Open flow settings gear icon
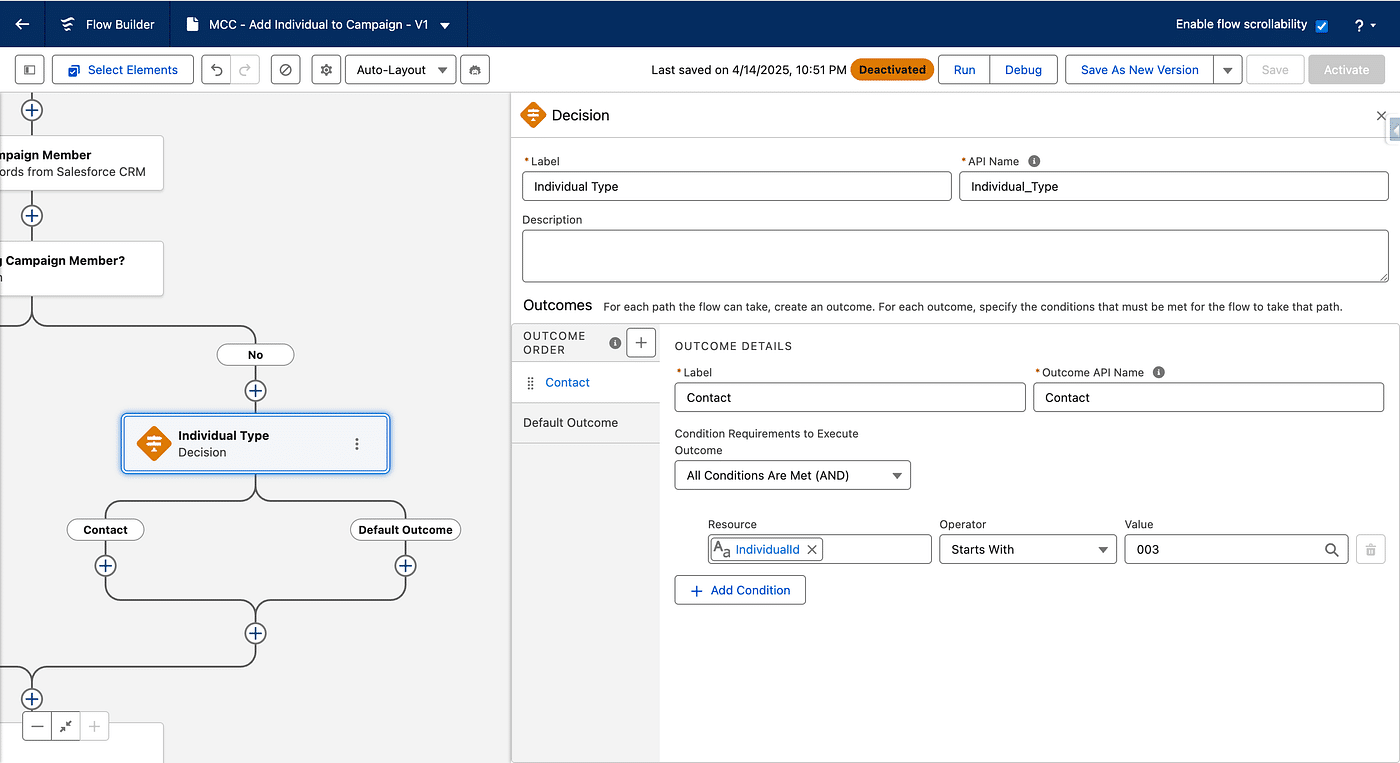The image size is (1400, 763). [x=325, y=70]
